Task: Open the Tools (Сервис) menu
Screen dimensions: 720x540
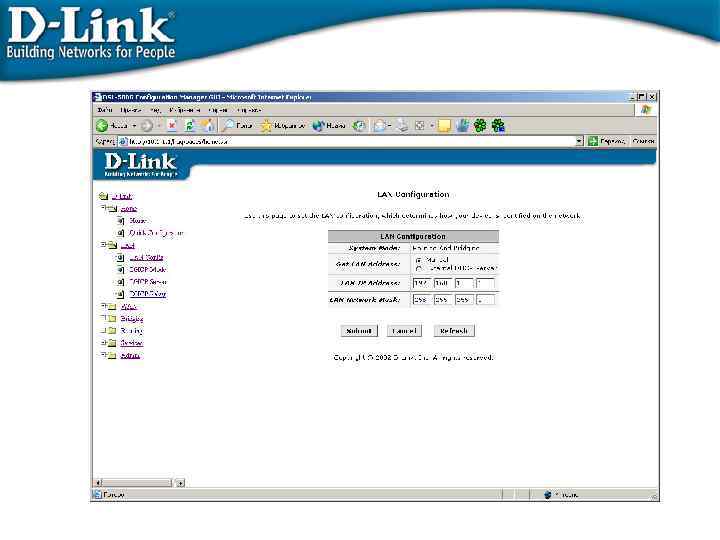Action: point(218,110)
